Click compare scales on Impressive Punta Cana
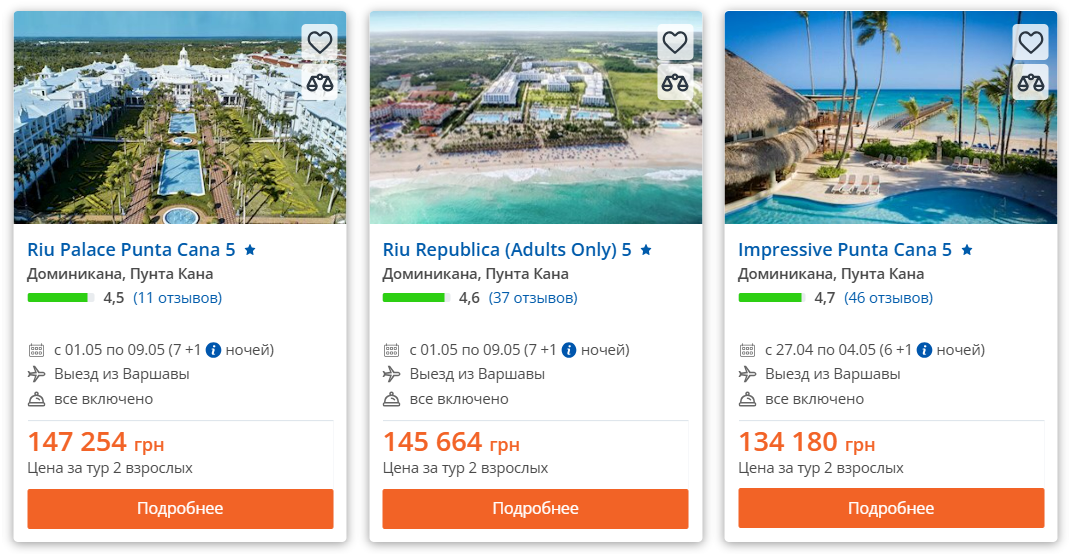The height and width of the screenshot is (556, 1075). [x=1030, y=82]
